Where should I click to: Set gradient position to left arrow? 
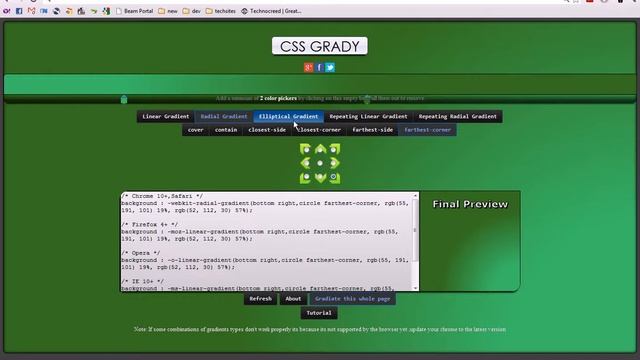pos(305,163)
